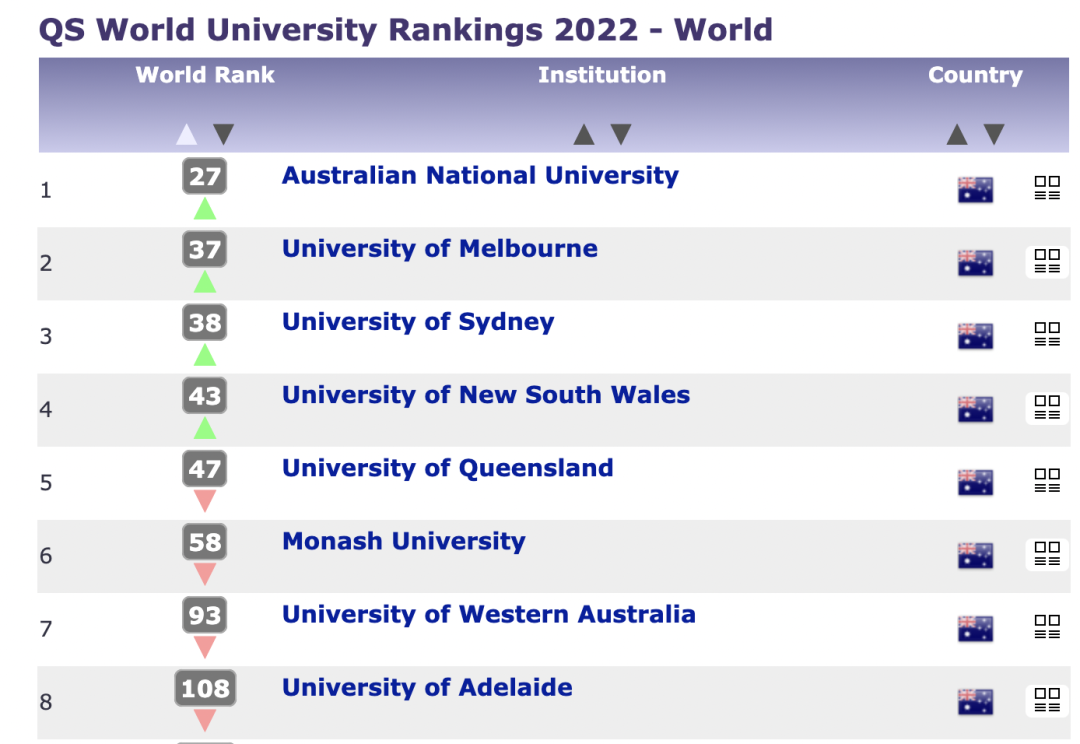Click green rise indicator under rank 27
Image resolution: width=1080 pixels, height=744 pixels.
tap(205, 209)
